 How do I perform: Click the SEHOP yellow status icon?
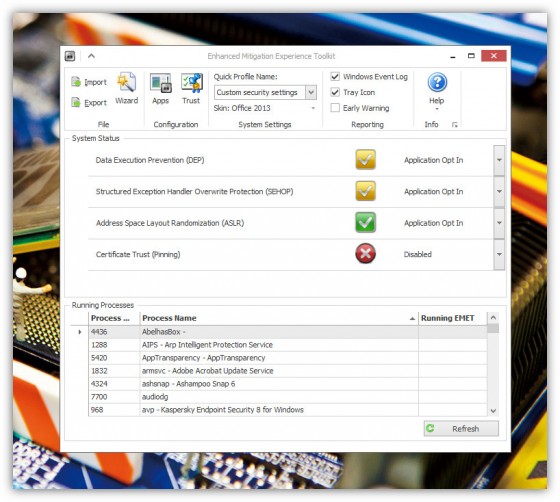(365, 191)
